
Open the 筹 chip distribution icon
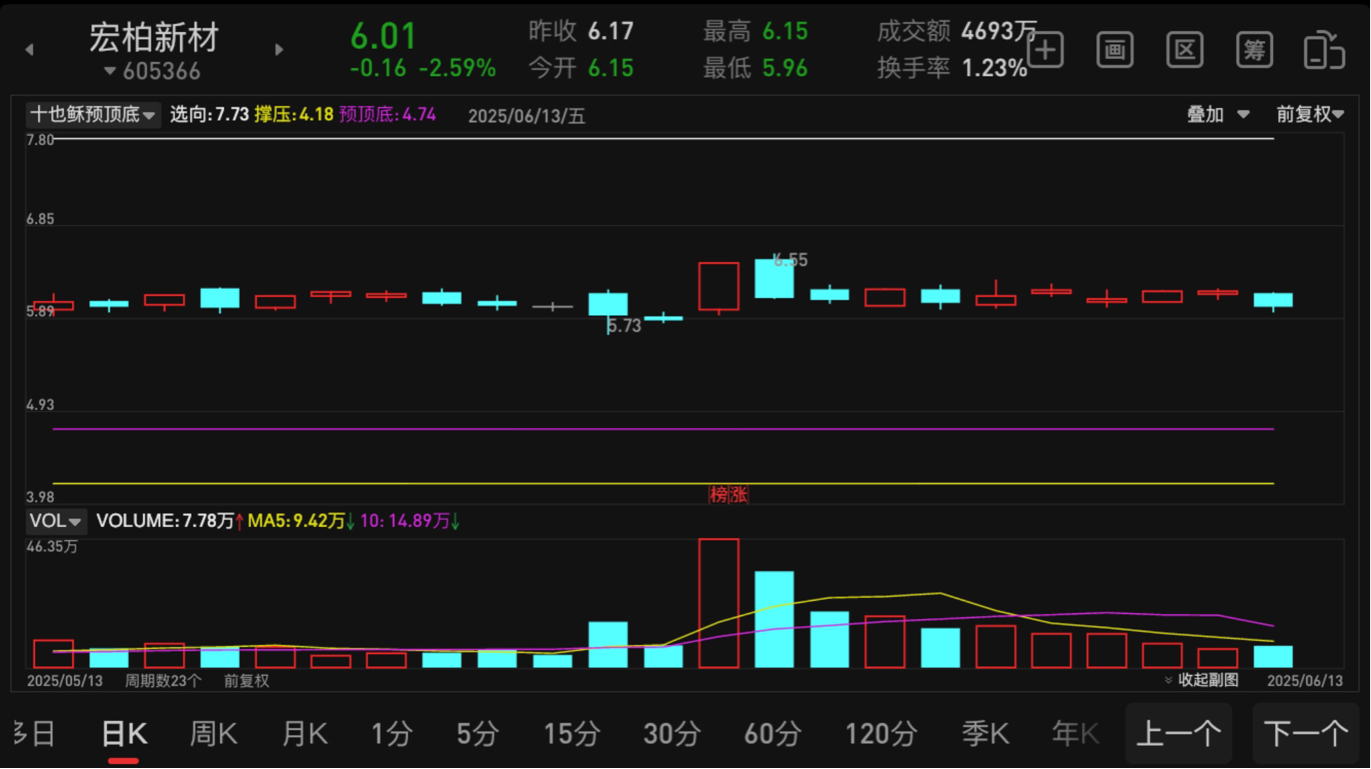coord(1255,49)
